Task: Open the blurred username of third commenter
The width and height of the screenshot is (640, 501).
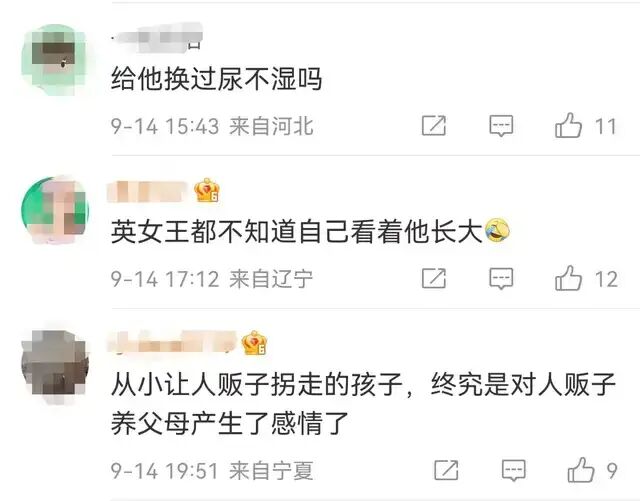Action: 172,343
